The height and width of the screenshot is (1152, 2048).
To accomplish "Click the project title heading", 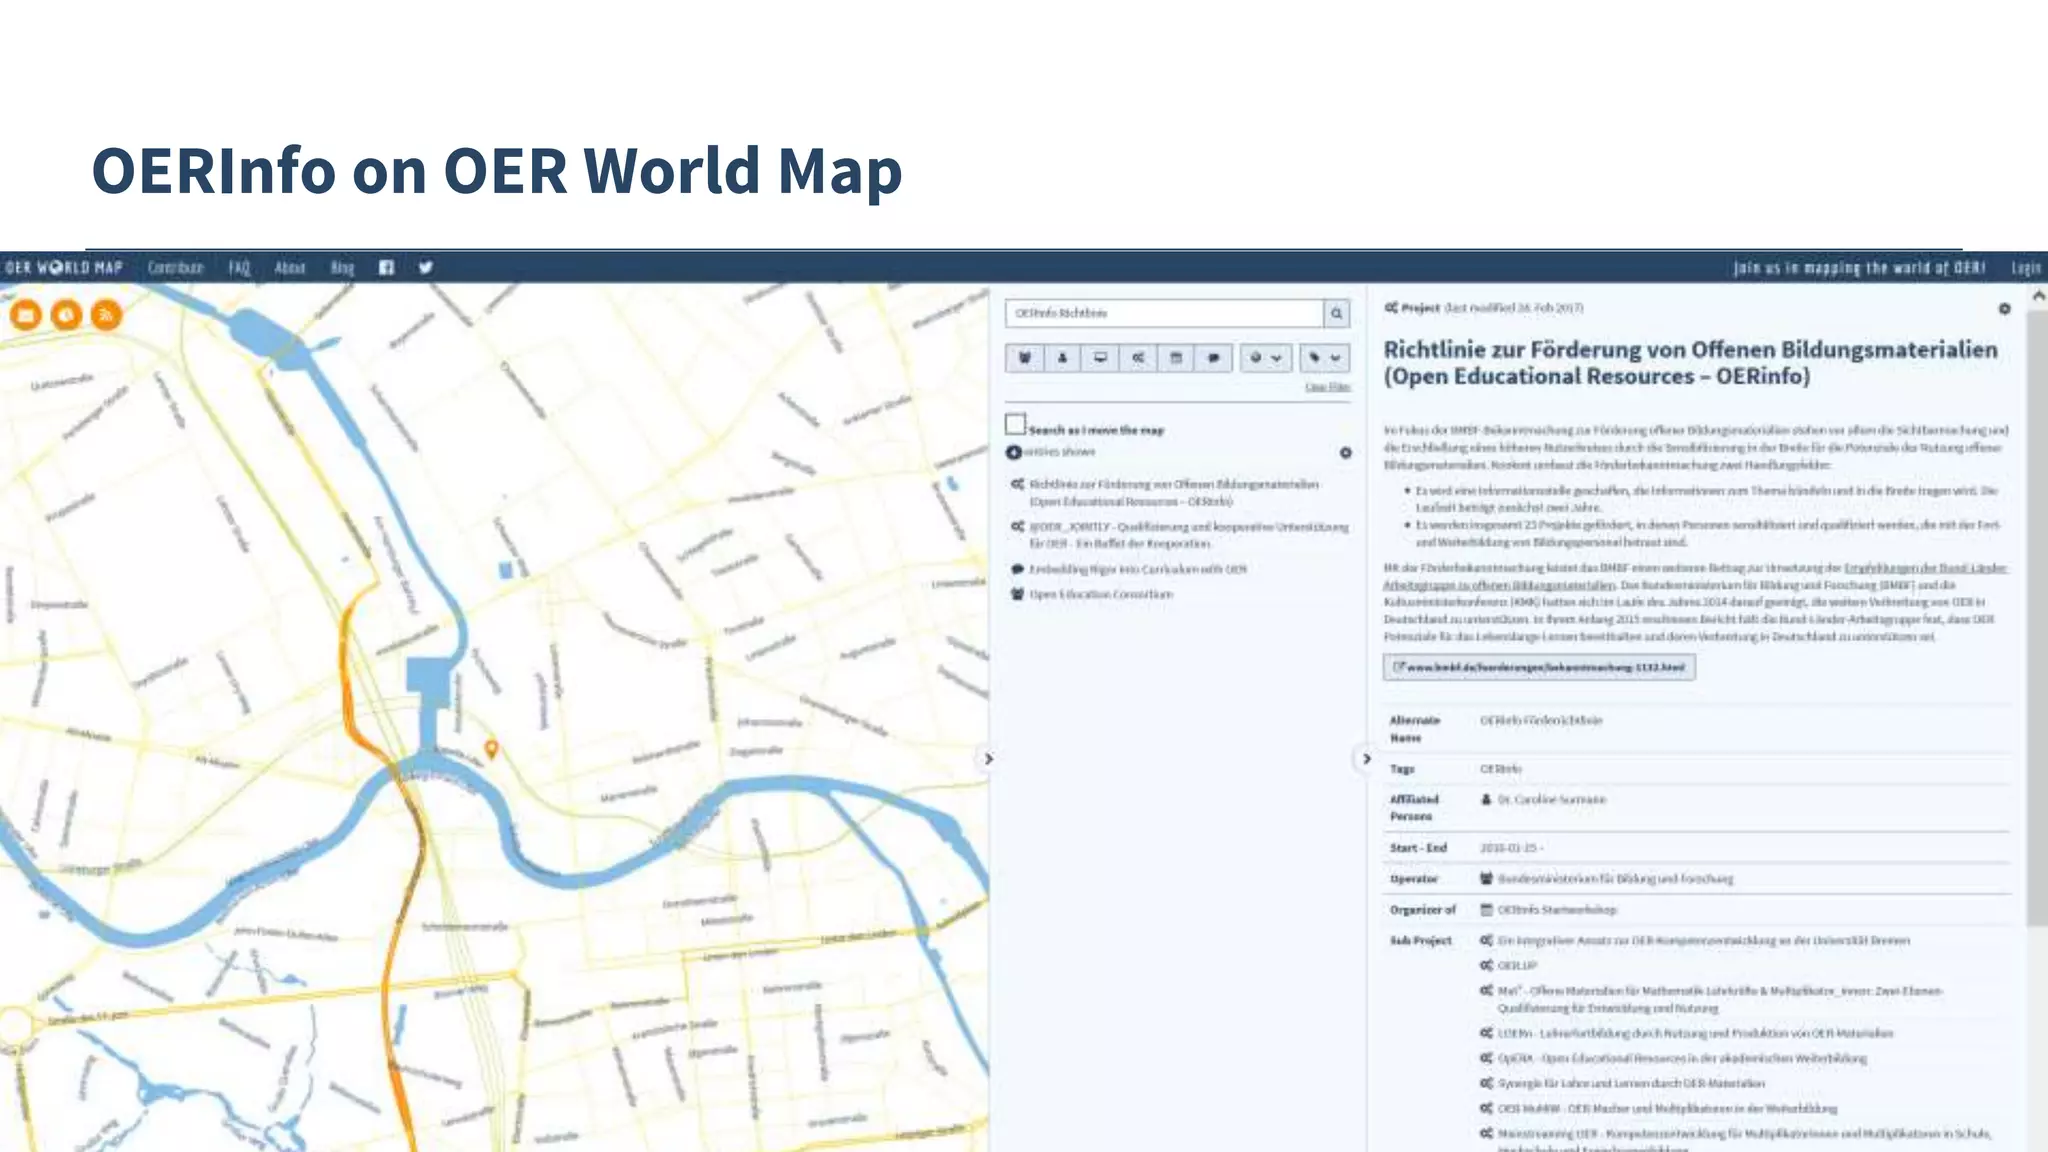I will pyautogui.click(x=1690, y=363).
